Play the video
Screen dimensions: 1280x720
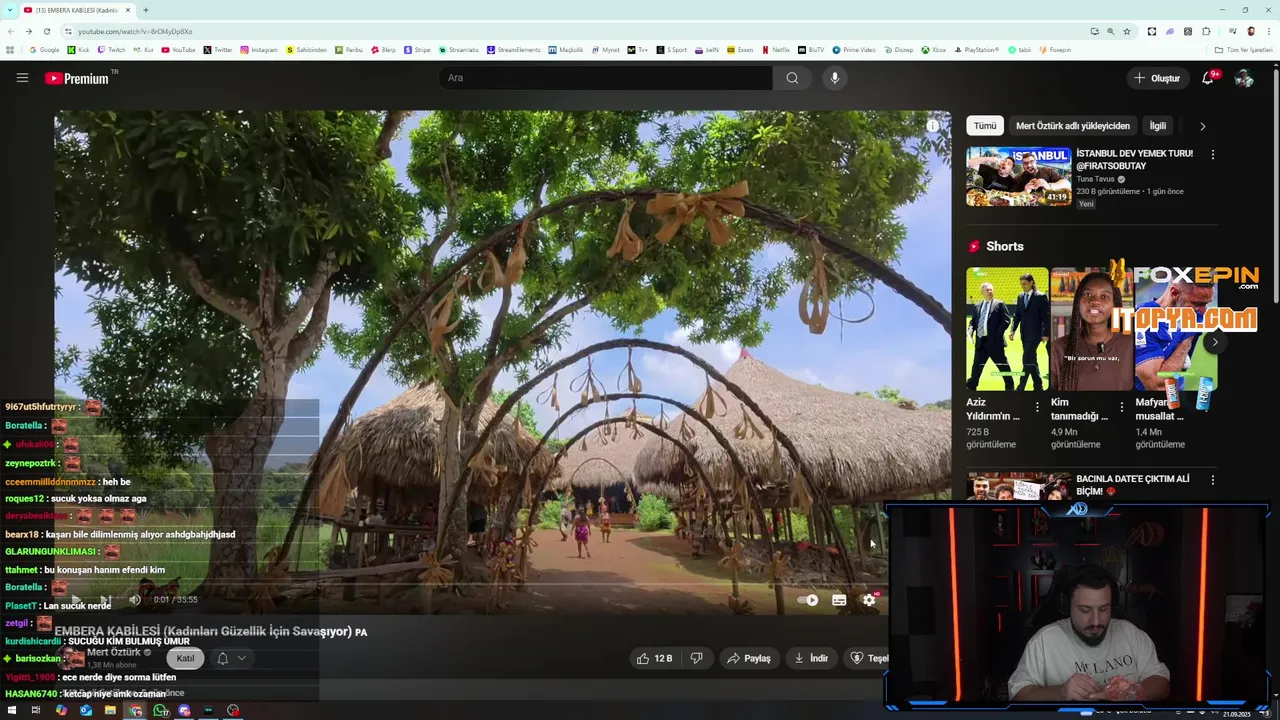tap(76, 600)
